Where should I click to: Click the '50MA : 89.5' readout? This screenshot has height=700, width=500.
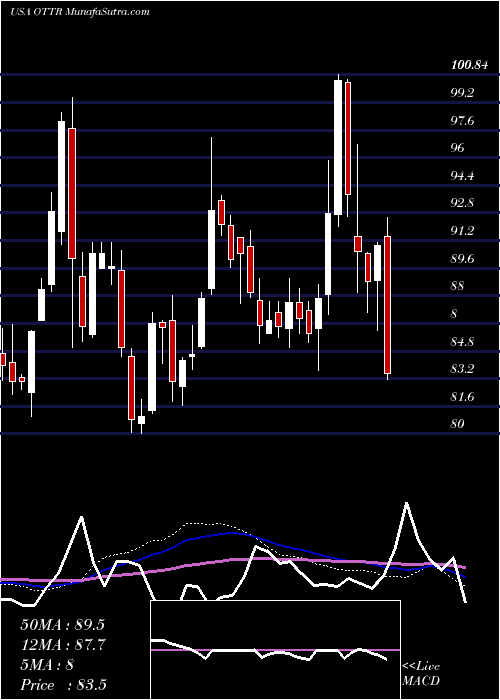62,625
